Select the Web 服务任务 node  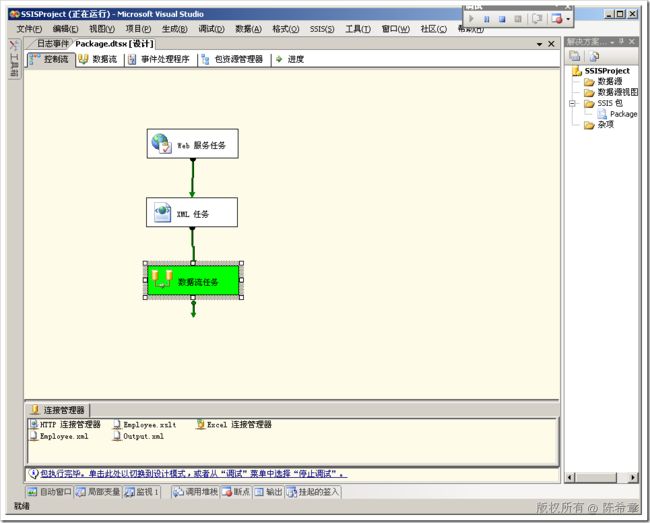tap(193, 144)
